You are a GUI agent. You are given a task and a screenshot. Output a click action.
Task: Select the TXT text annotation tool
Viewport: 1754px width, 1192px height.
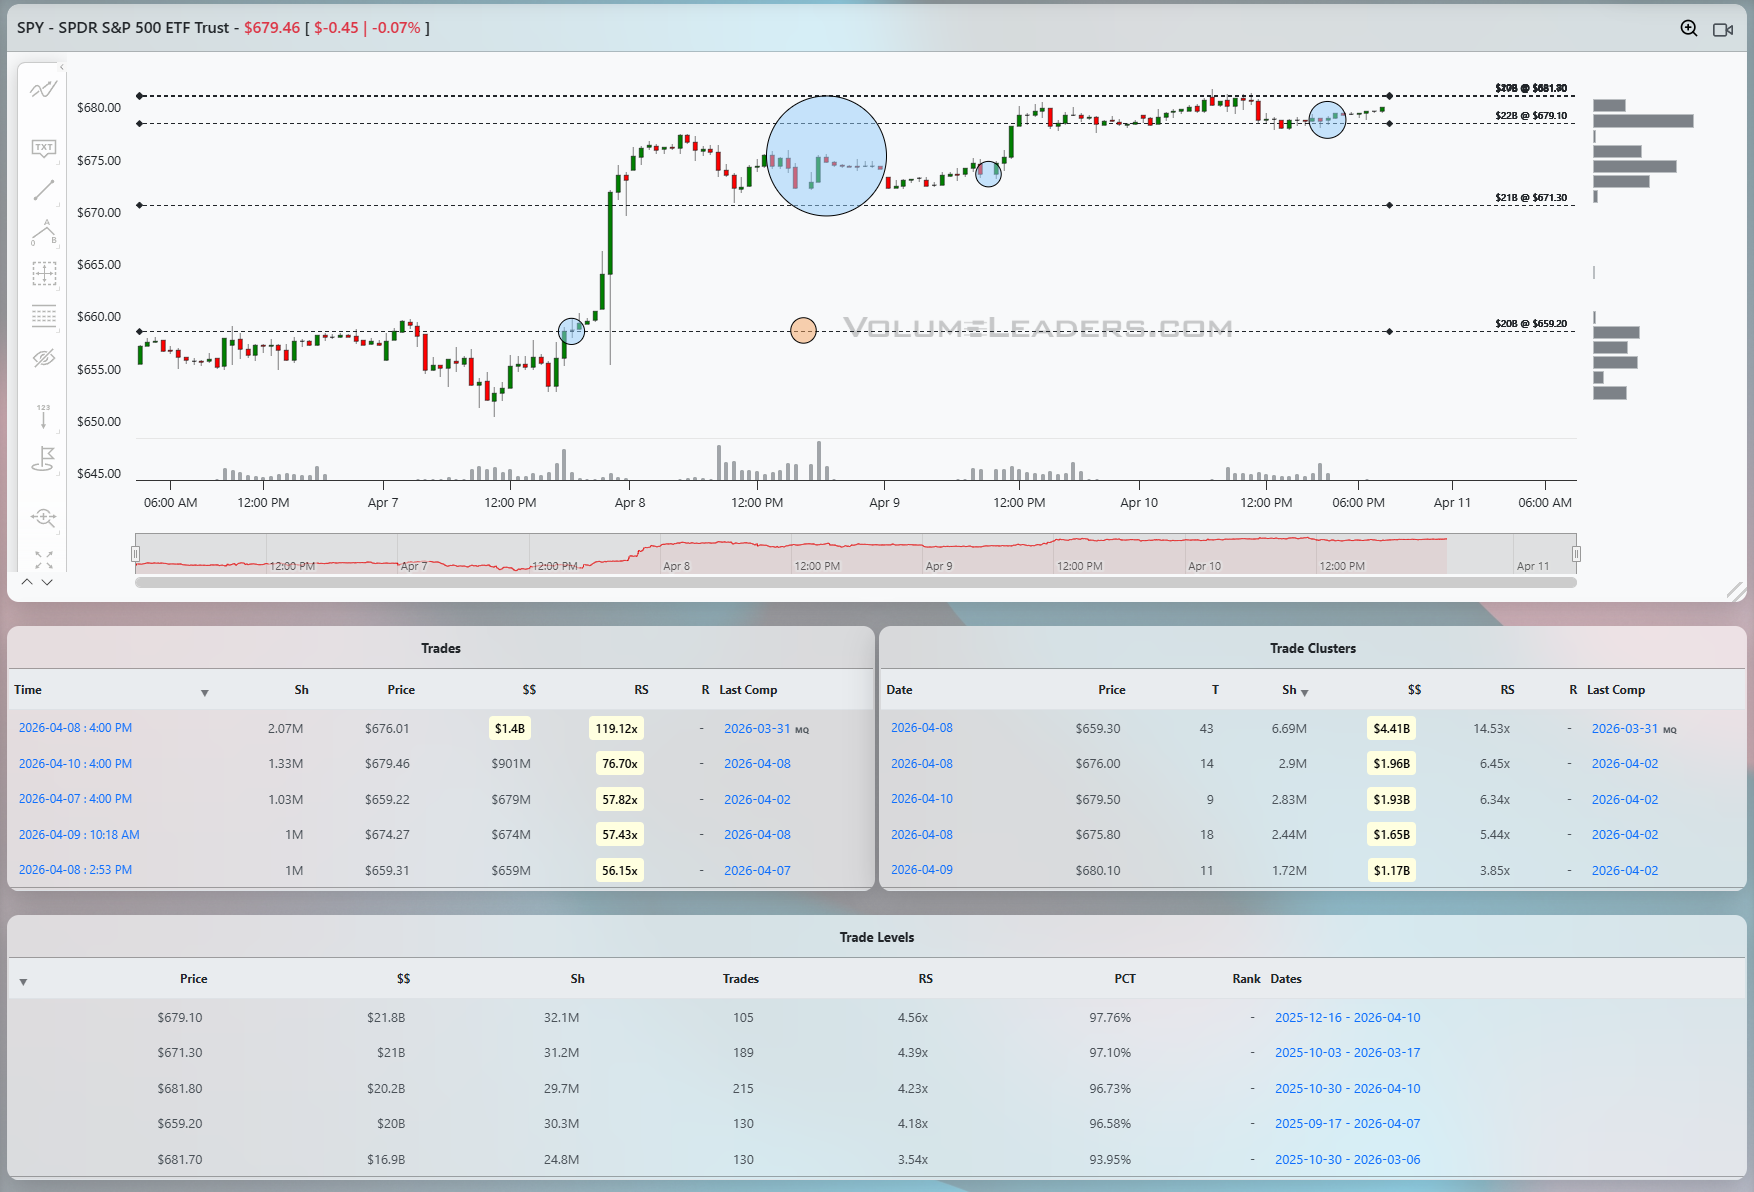pos(43,148)
